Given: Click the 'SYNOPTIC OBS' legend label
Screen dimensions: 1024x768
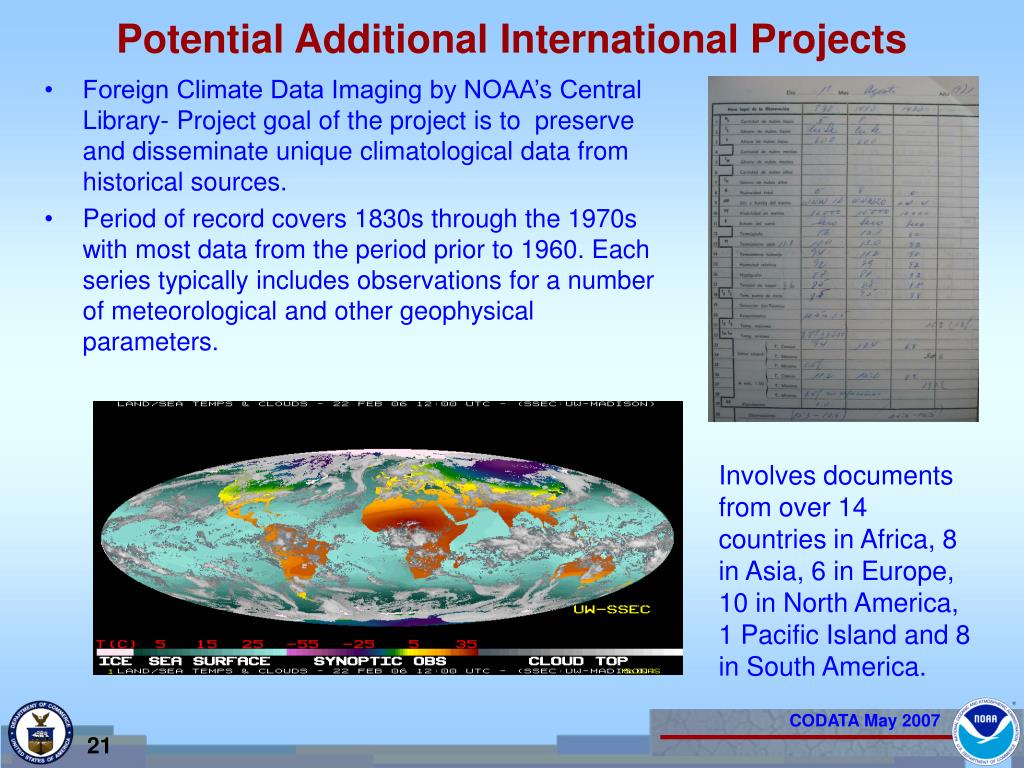Looking at the screenshot, I should [x=379, y=661].
